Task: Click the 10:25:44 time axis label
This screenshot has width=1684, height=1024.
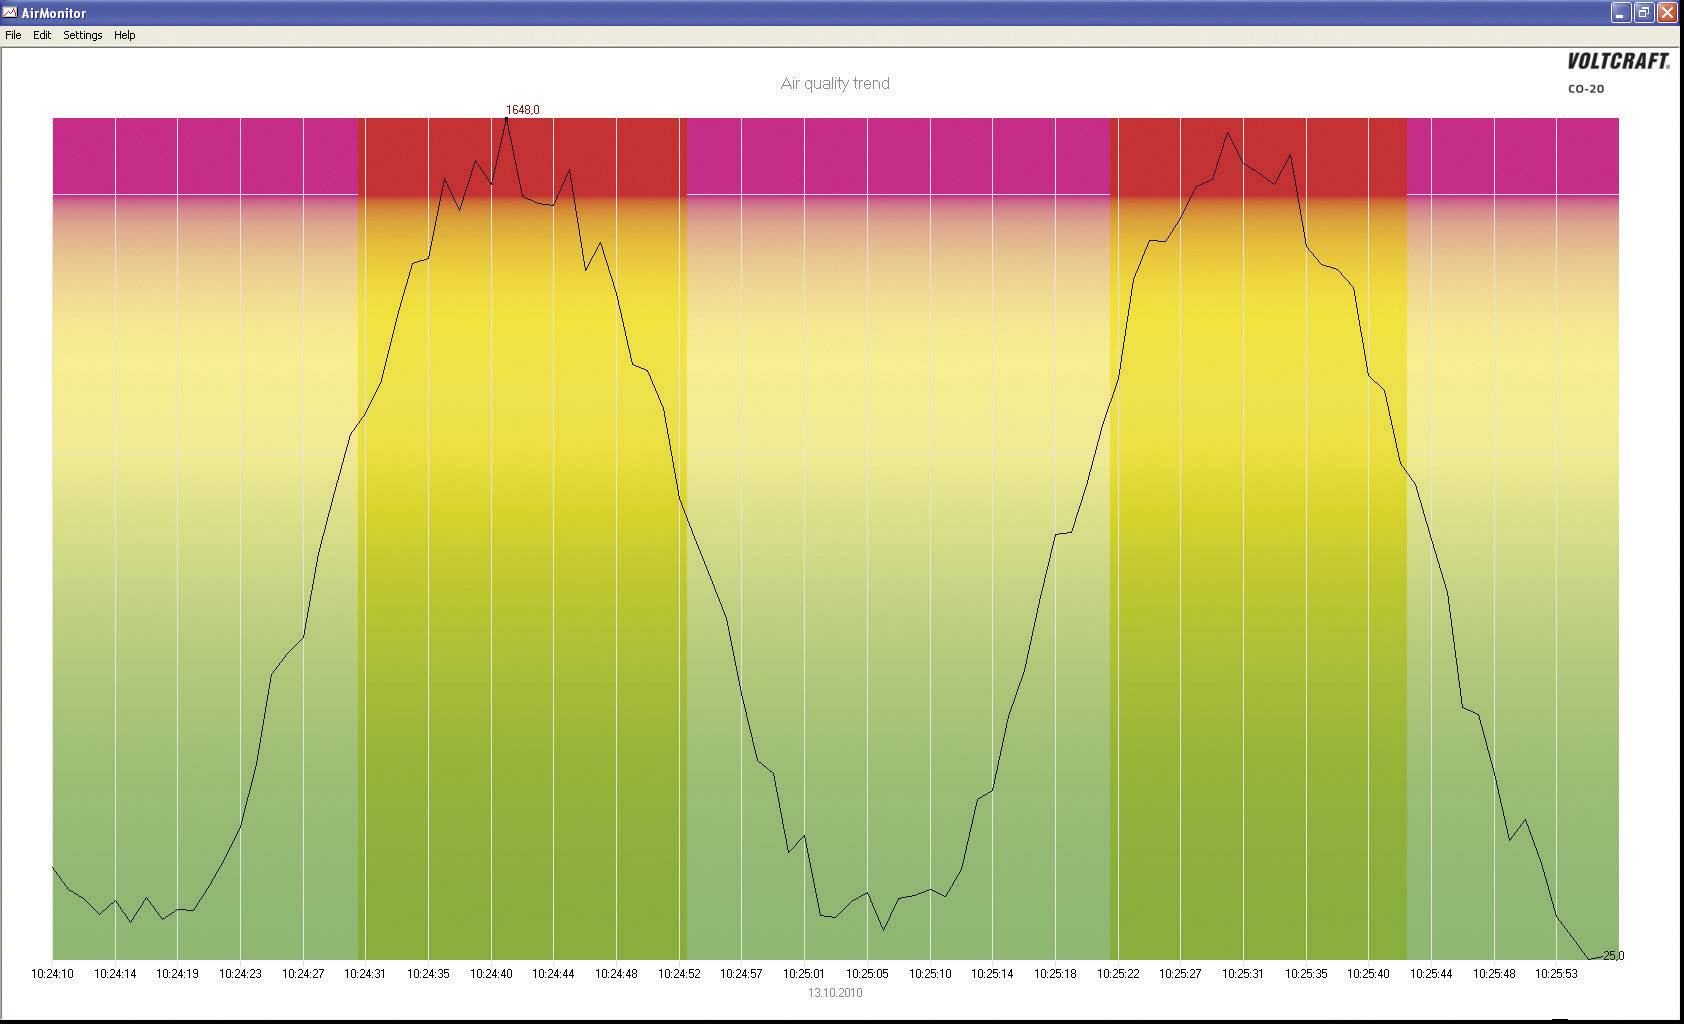Action: [1431, 974]
